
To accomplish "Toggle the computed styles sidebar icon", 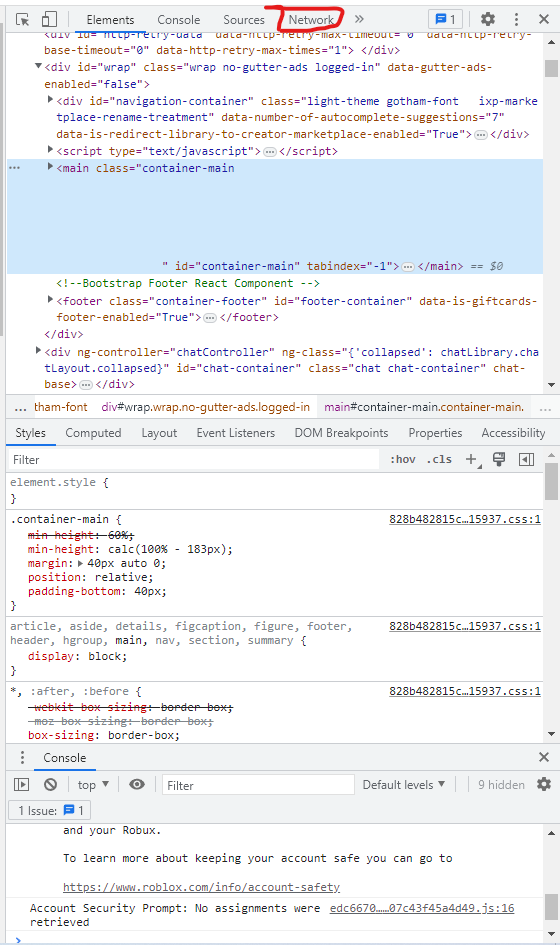I will (526, 460).
